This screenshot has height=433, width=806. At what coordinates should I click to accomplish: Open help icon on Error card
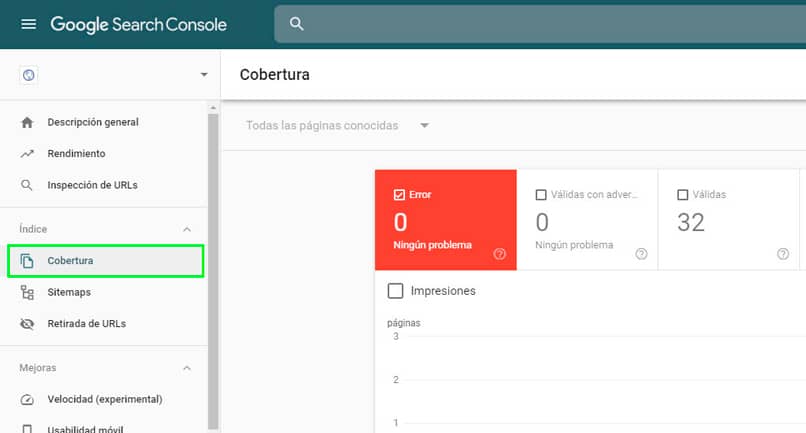coord(500,254)
